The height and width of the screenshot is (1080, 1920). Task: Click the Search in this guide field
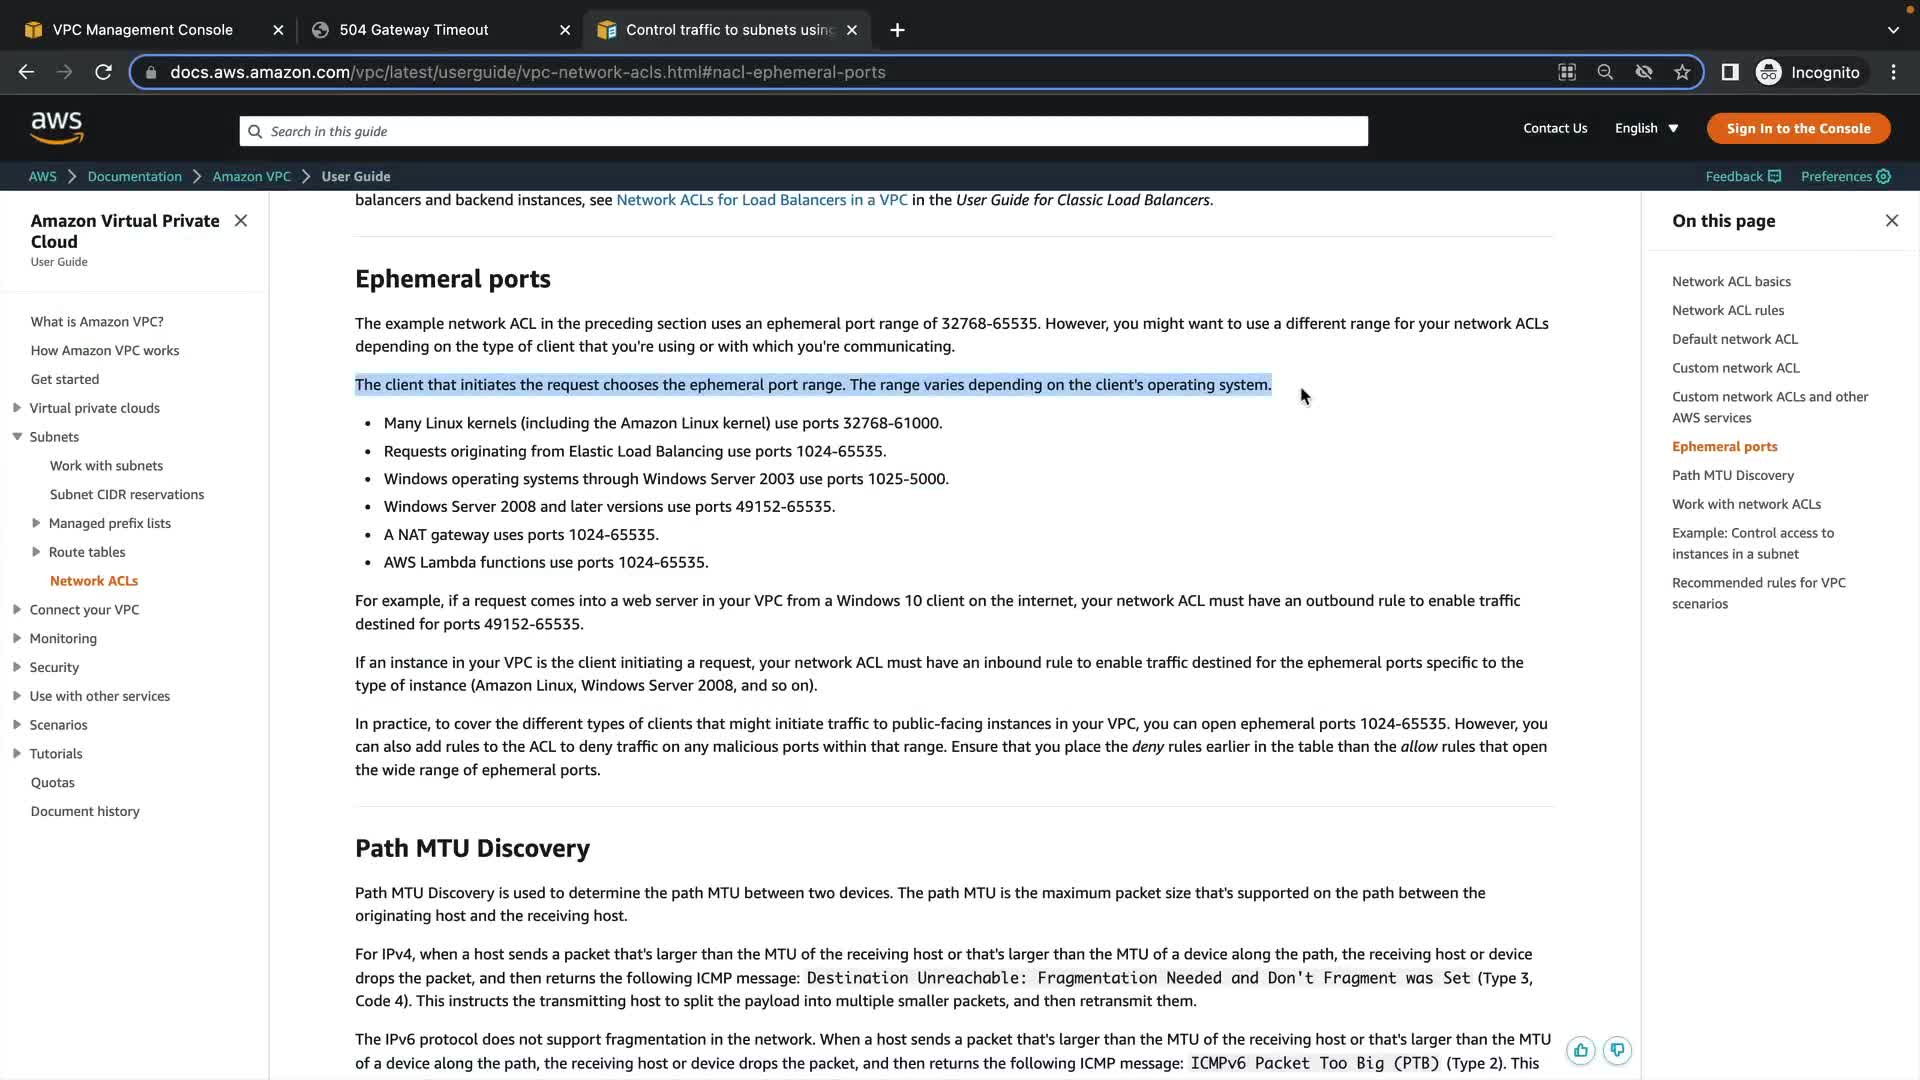click(803, 131)
